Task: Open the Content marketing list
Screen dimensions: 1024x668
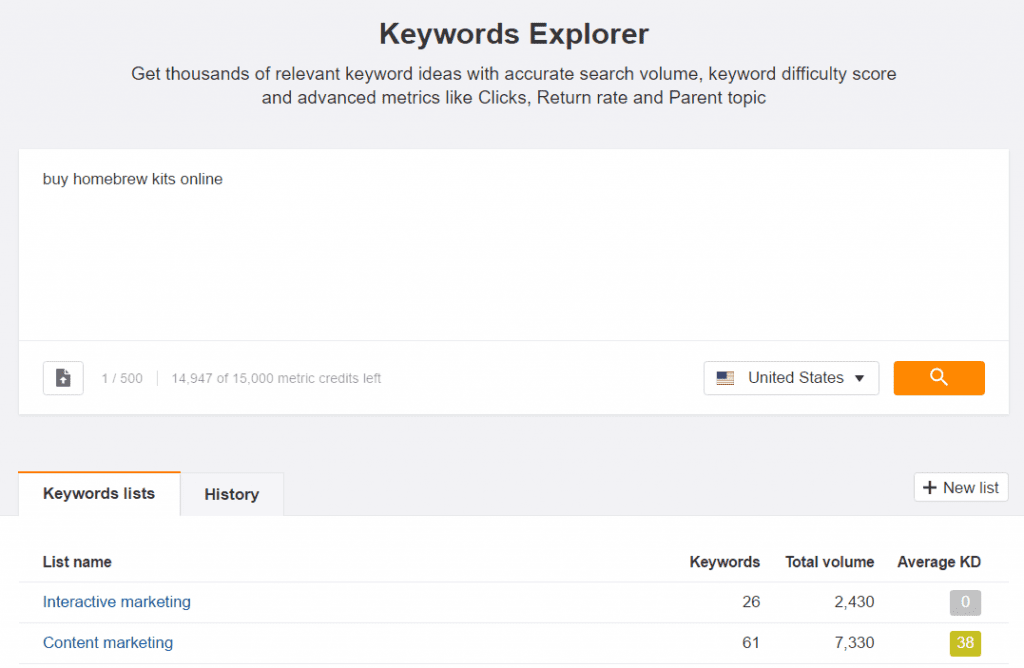Action: pyautogui.click(x=108, y=643)
